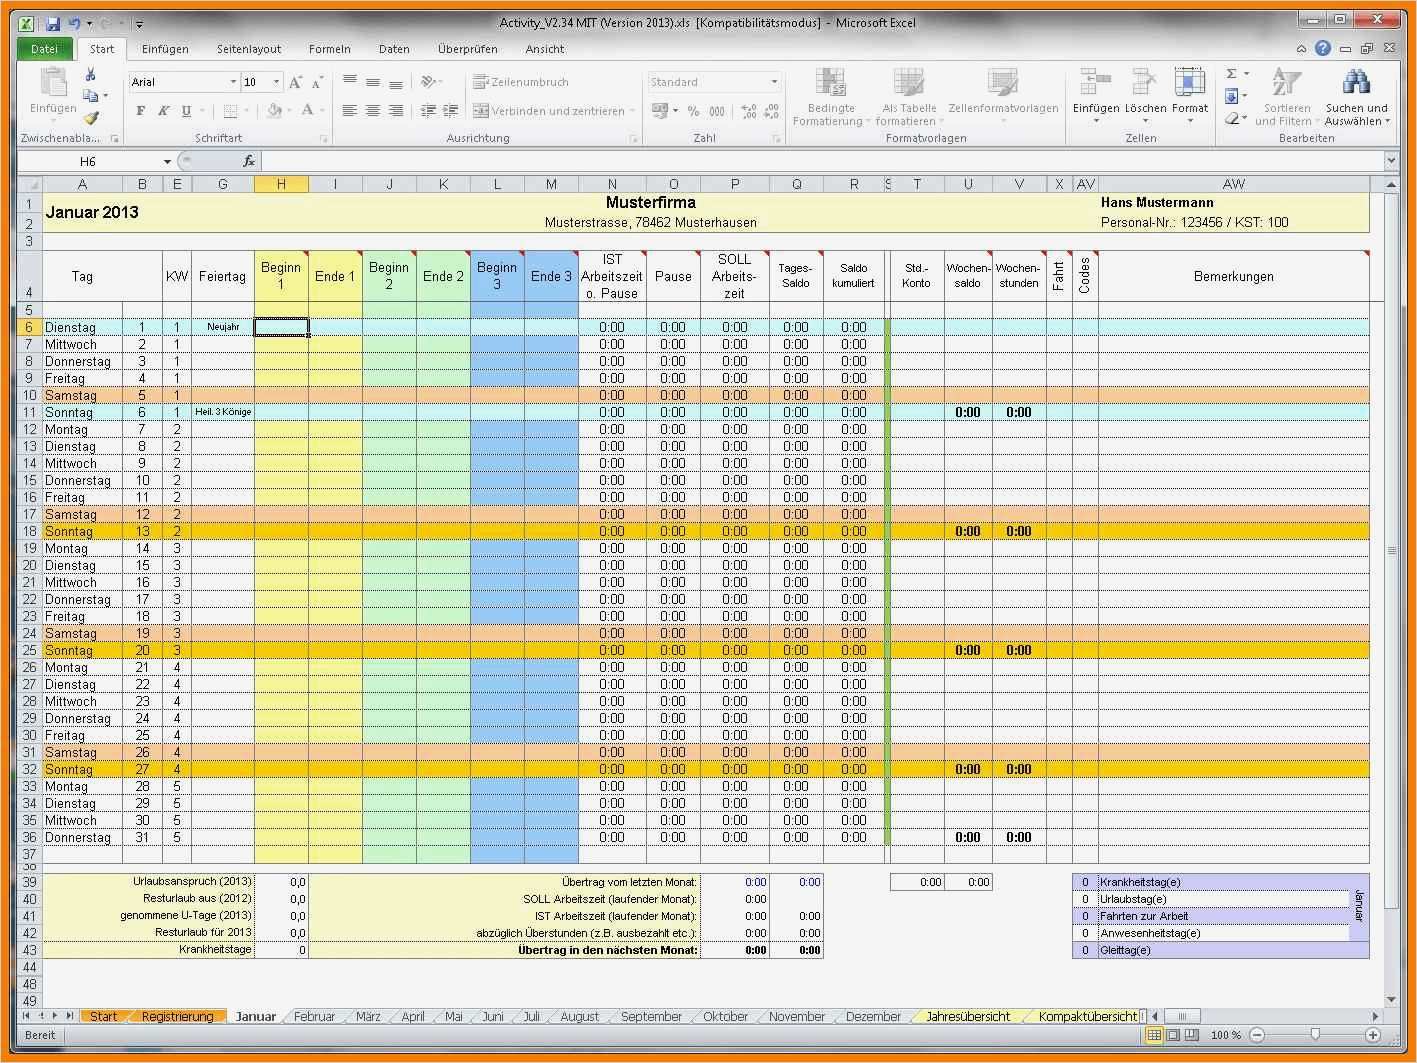This screenshot has height=1063, width=1417.
Task: Select the Italic (K) formatting icon
Action: (x=163, y=110)
